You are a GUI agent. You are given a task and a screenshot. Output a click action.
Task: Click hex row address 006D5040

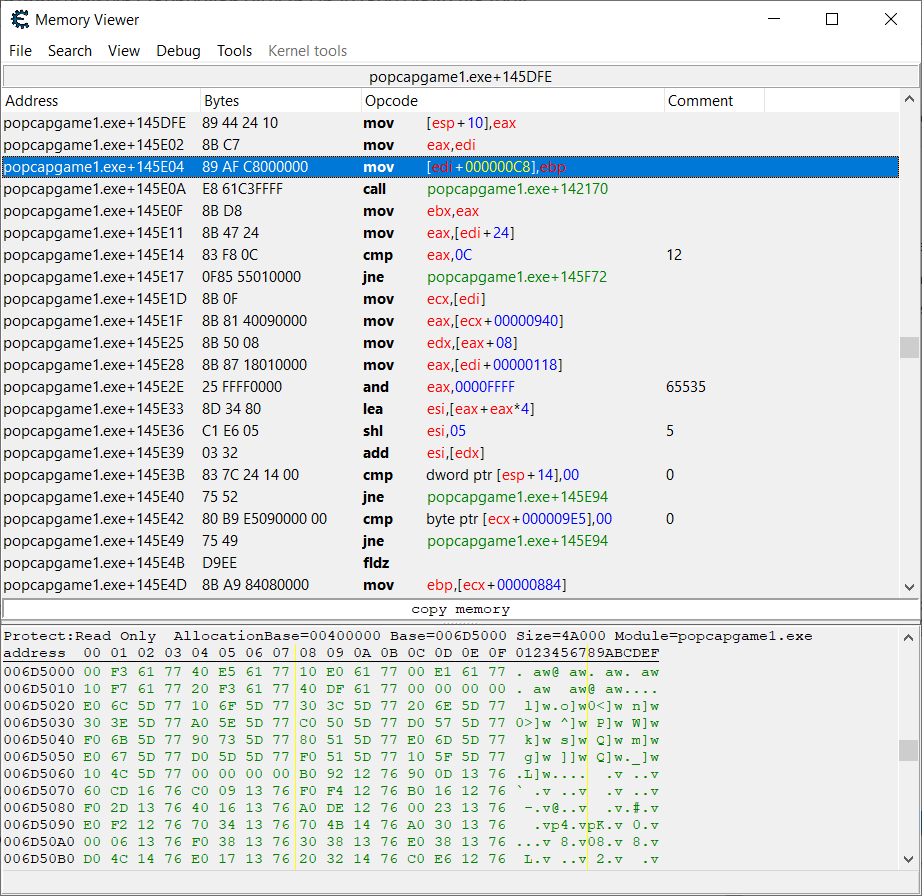click(x=39, y=740)
